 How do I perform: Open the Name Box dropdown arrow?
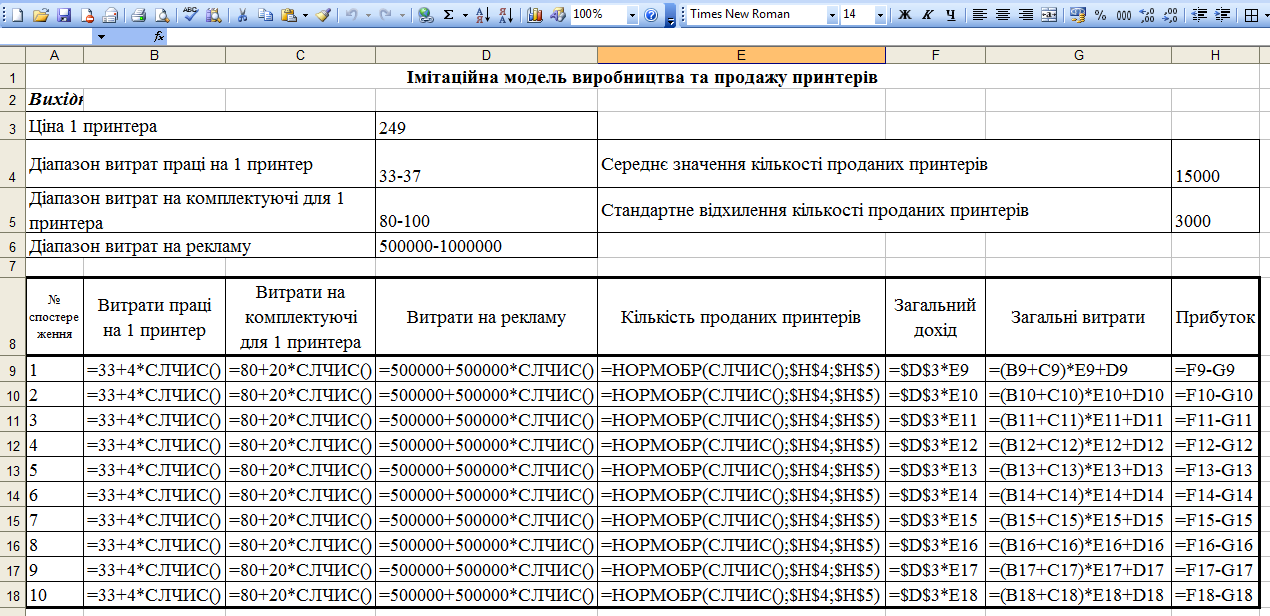coord(102,36)
